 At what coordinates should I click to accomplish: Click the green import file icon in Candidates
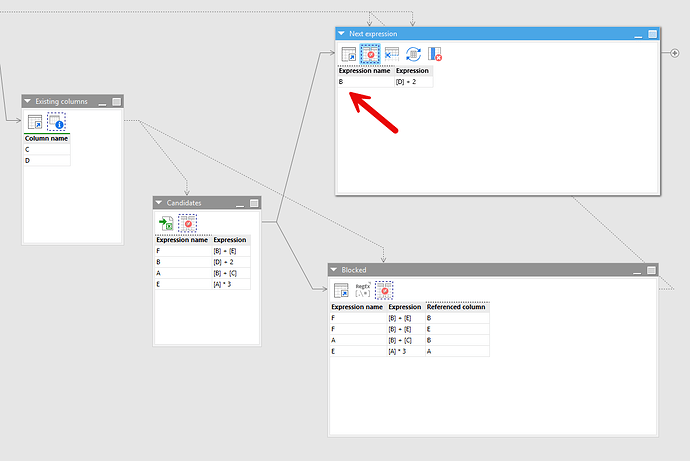(x=166, y=223)
